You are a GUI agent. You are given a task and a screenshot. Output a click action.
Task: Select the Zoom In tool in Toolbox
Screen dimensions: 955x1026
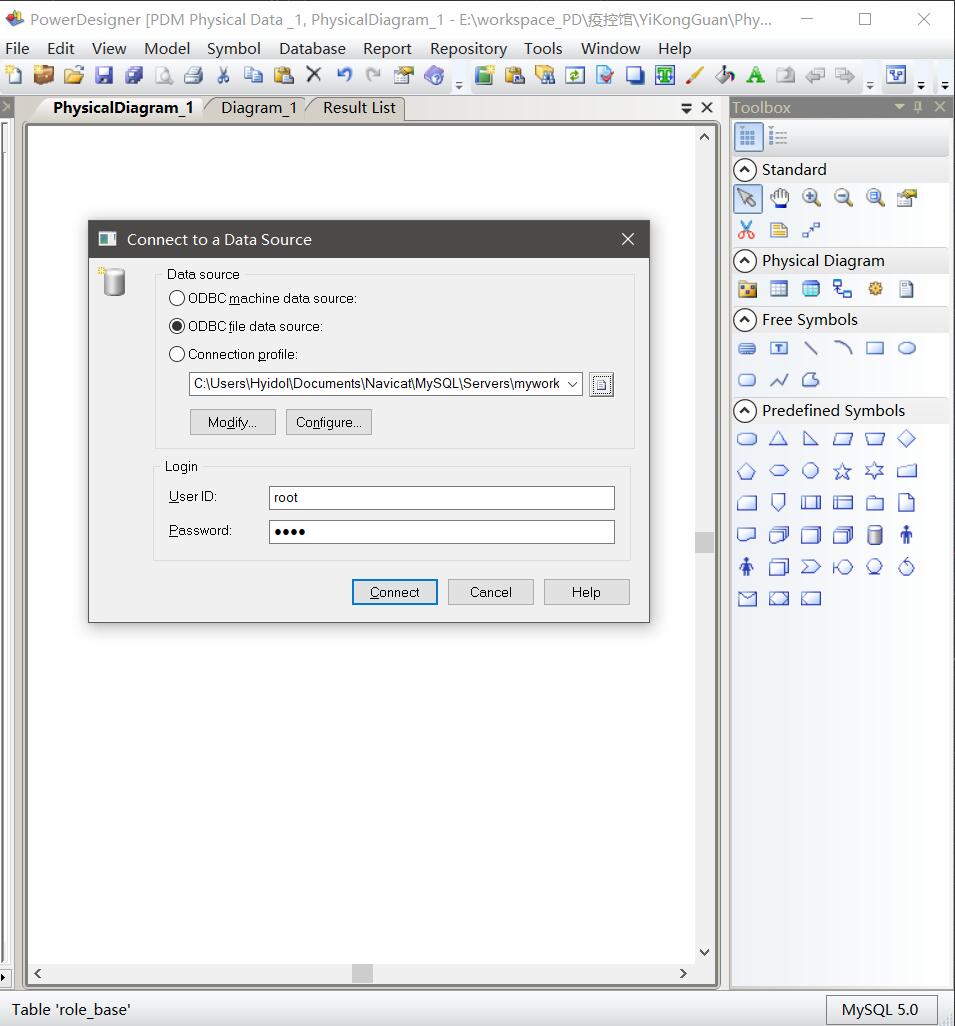coord(811,198)
